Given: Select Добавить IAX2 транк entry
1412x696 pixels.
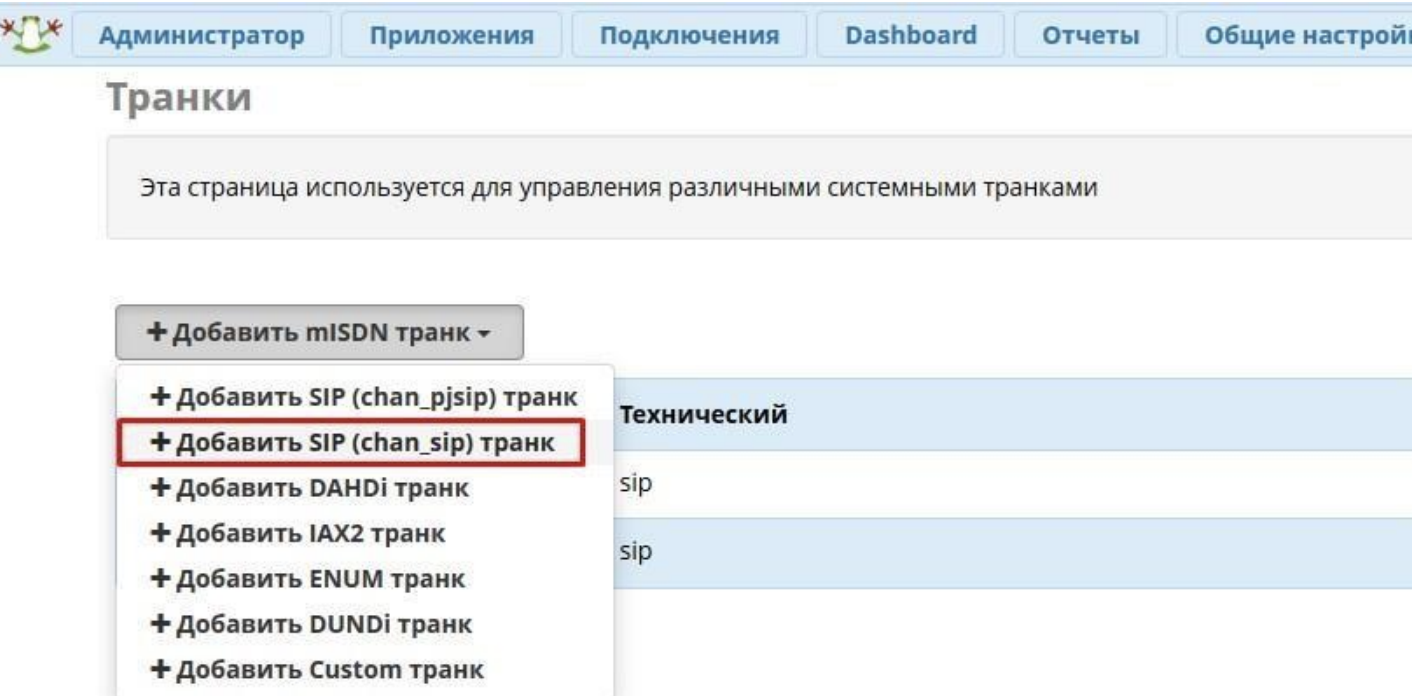Looking at the screenshot, I should tap(297, 533).
